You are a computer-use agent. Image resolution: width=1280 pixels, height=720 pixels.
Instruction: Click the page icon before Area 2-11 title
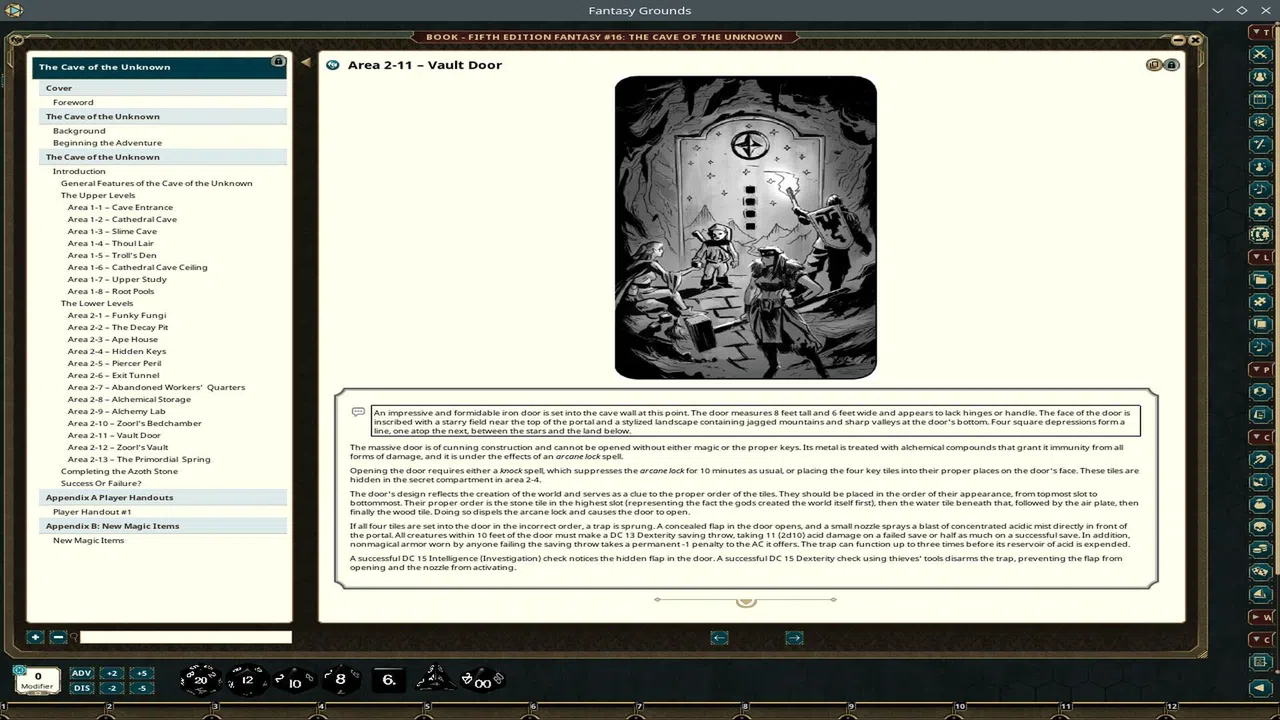(333, 65)
